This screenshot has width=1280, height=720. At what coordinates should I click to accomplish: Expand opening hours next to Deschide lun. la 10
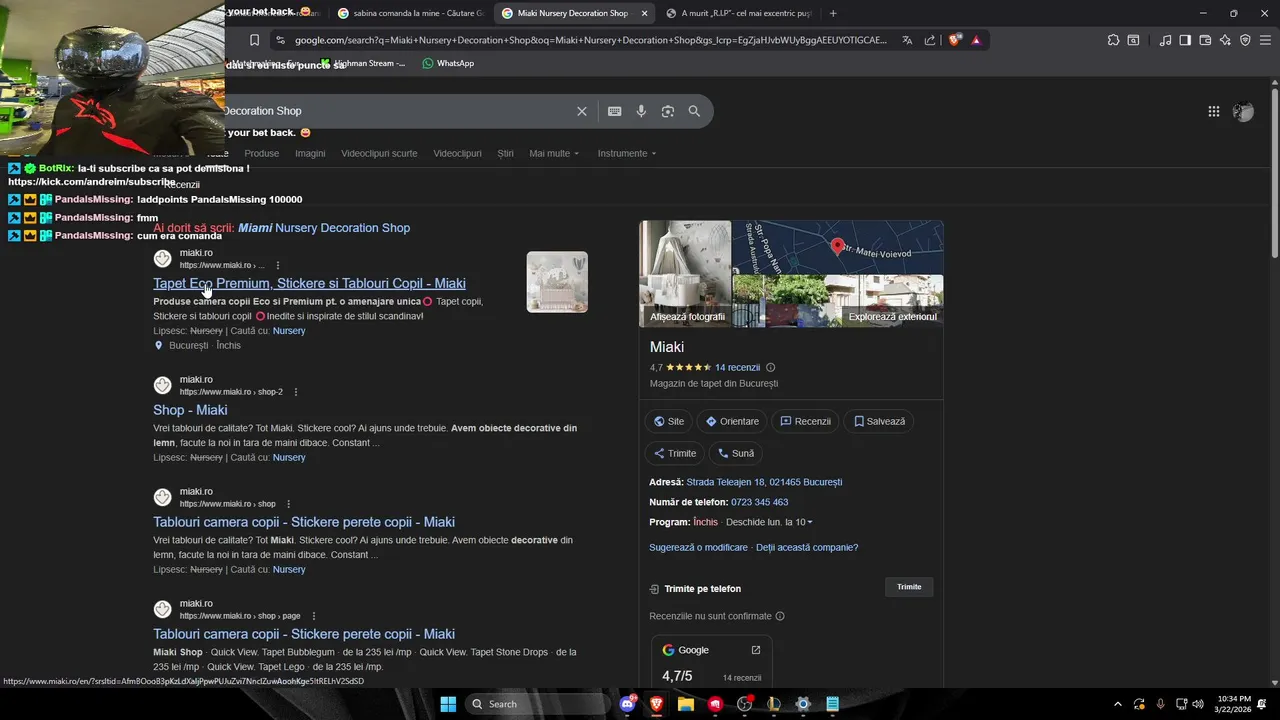click(x=810, y=522)
